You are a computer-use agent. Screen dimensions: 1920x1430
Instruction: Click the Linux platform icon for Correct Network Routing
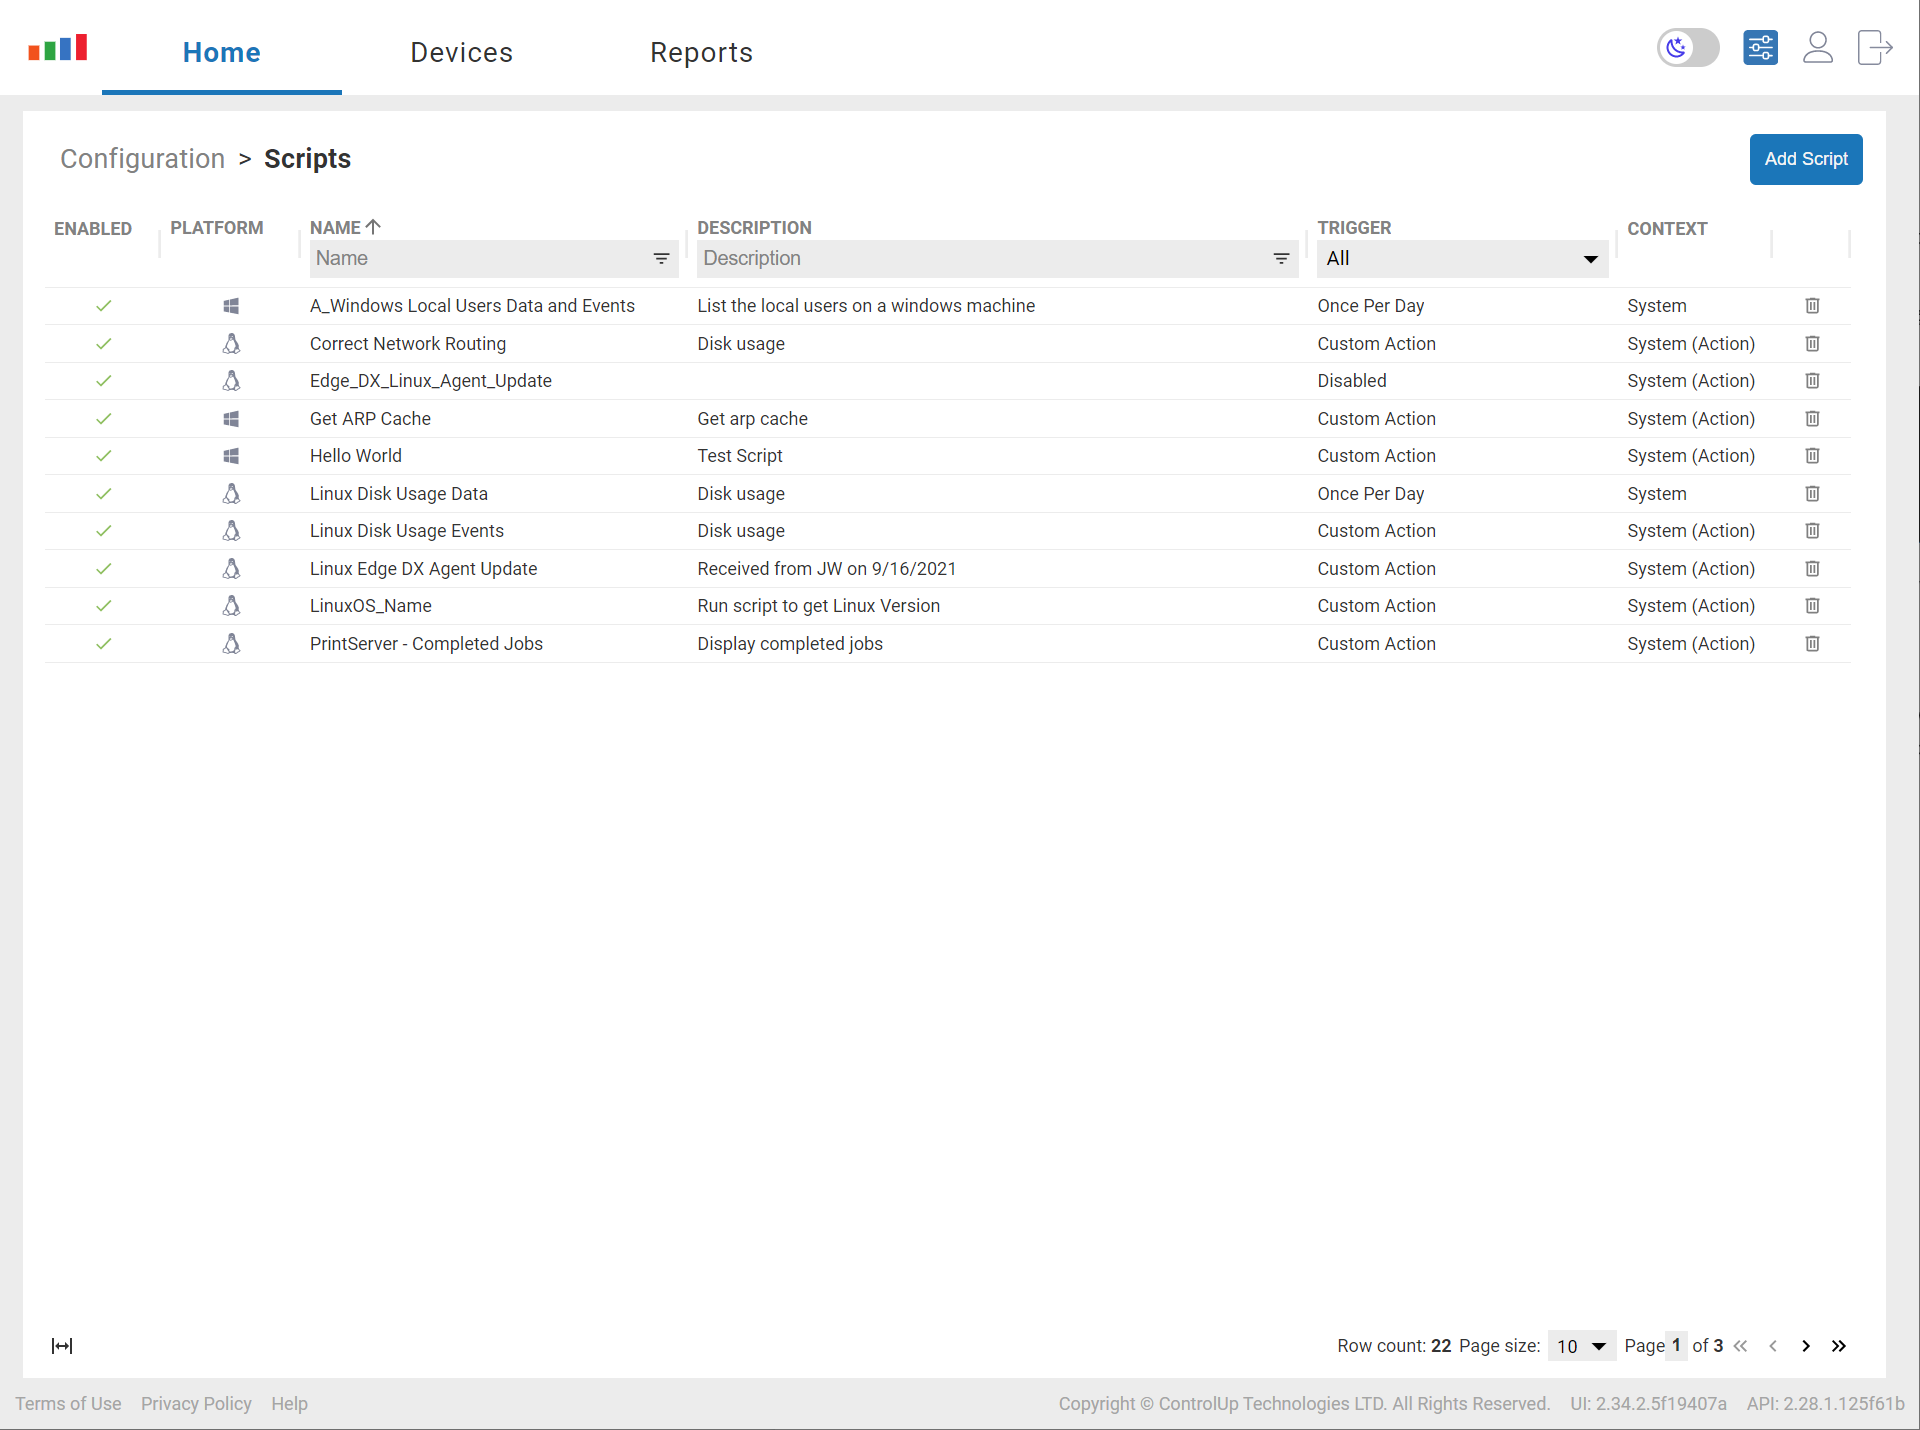(231, 342)
